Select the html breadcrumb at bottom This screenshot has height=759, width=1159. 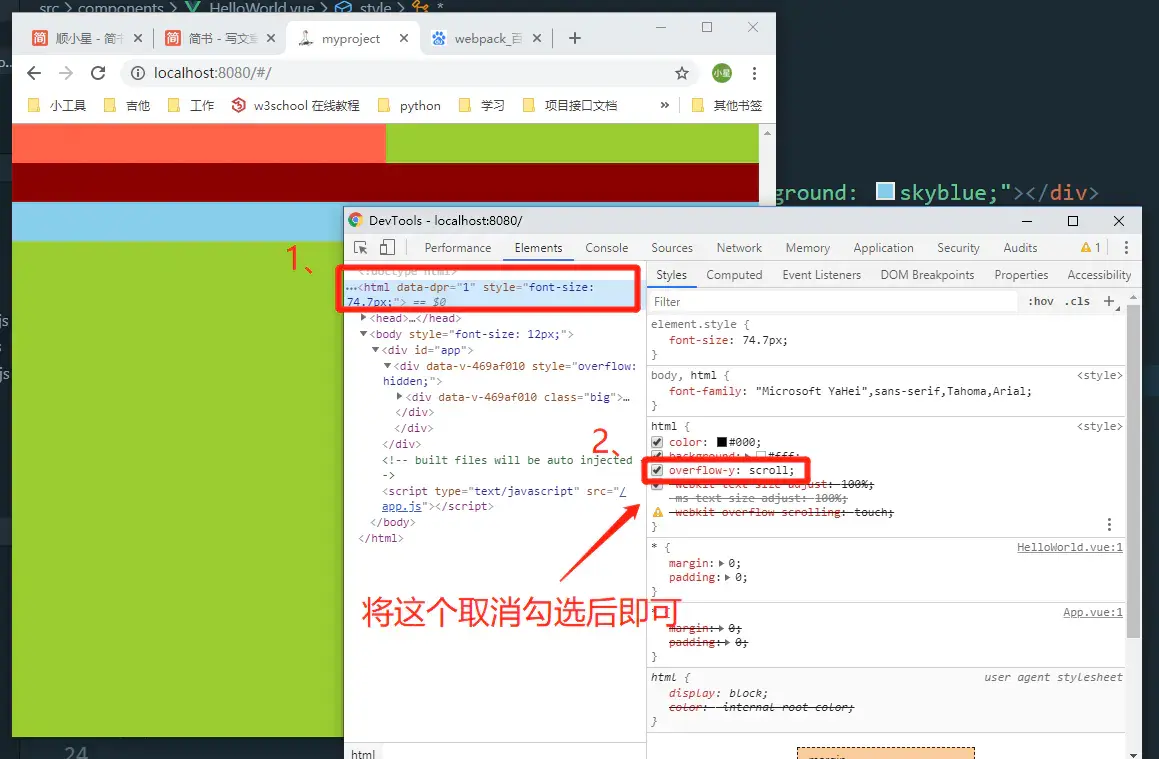[x=363, y=754]
